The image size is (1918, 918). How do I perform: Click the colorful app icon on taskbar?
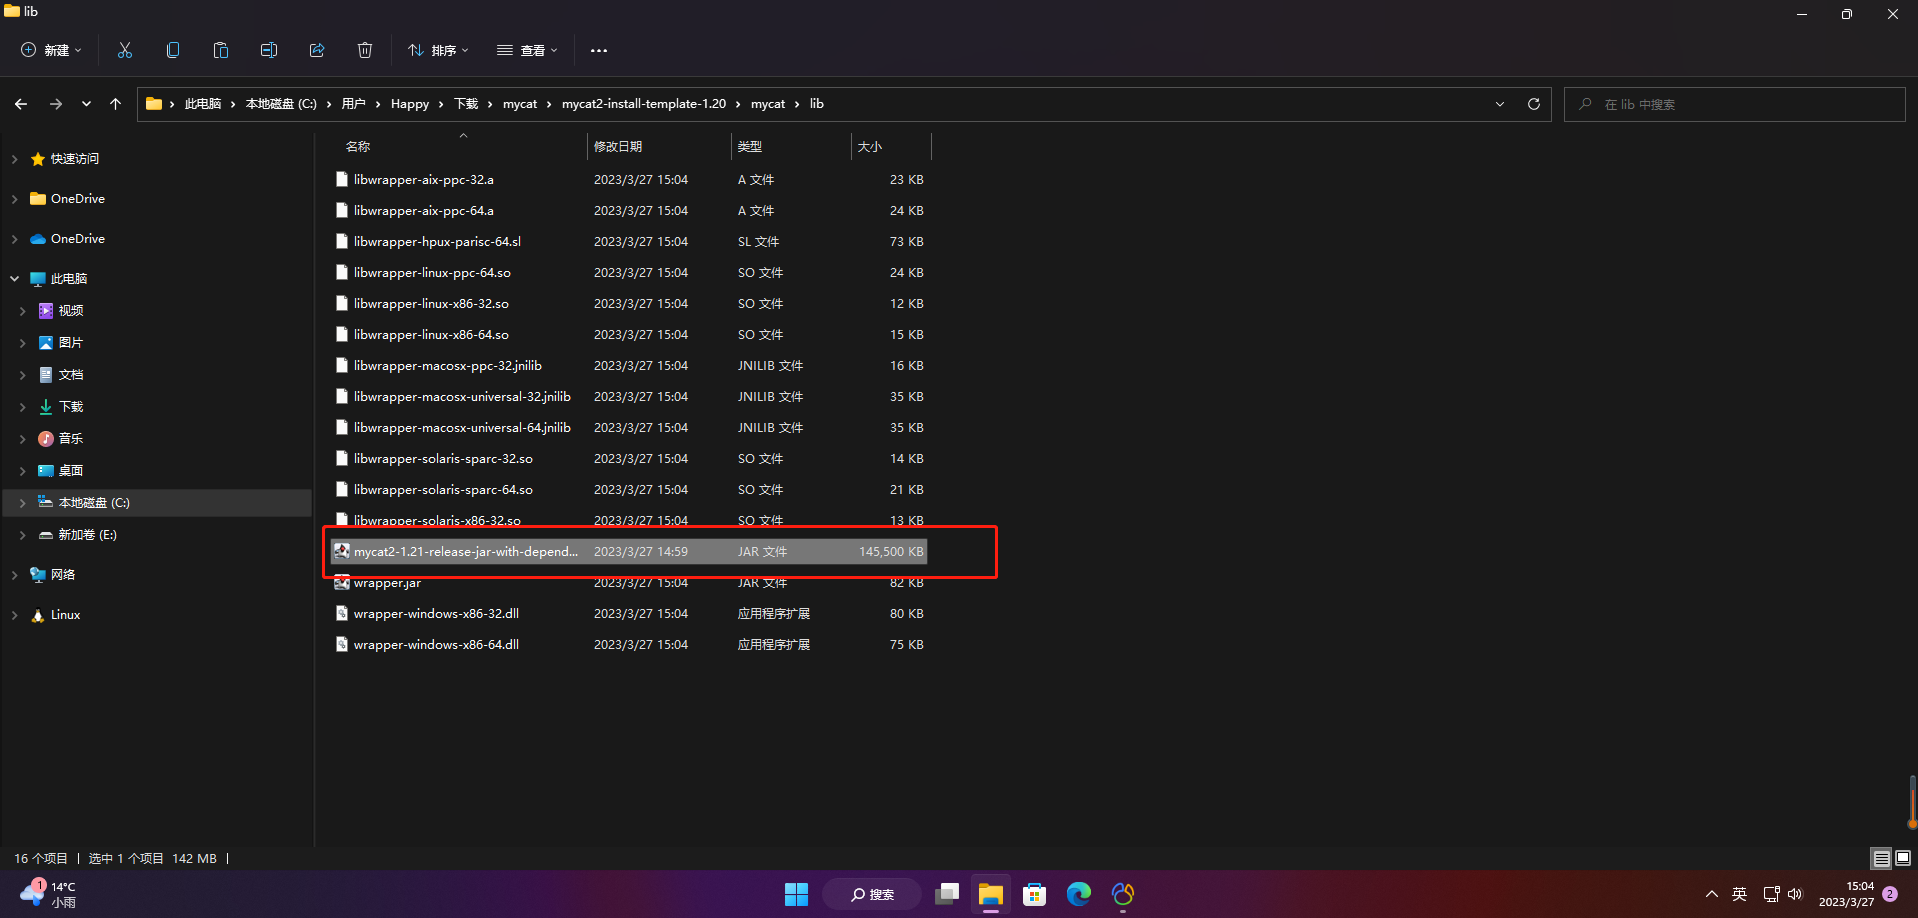pos(1123,894)
